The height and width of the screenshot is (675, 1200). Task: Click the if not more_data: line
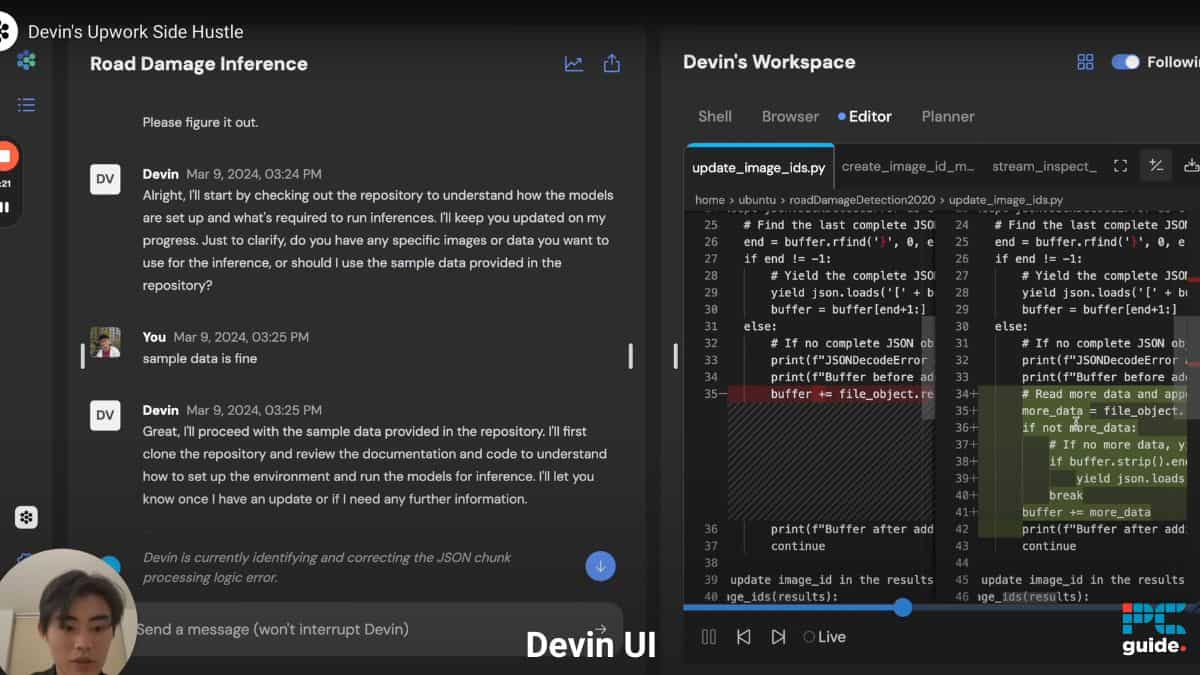click(1079, 428)
